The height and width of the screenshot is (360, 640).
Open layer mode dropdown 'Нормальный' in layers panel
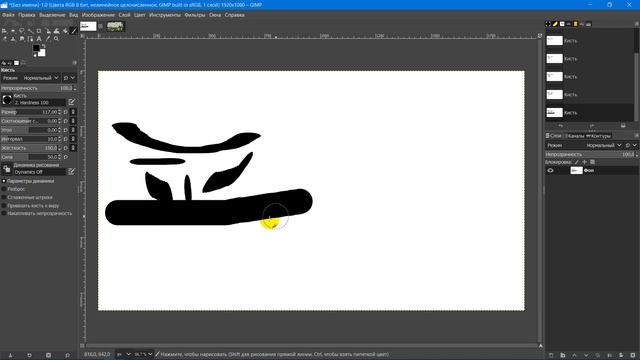604,145
